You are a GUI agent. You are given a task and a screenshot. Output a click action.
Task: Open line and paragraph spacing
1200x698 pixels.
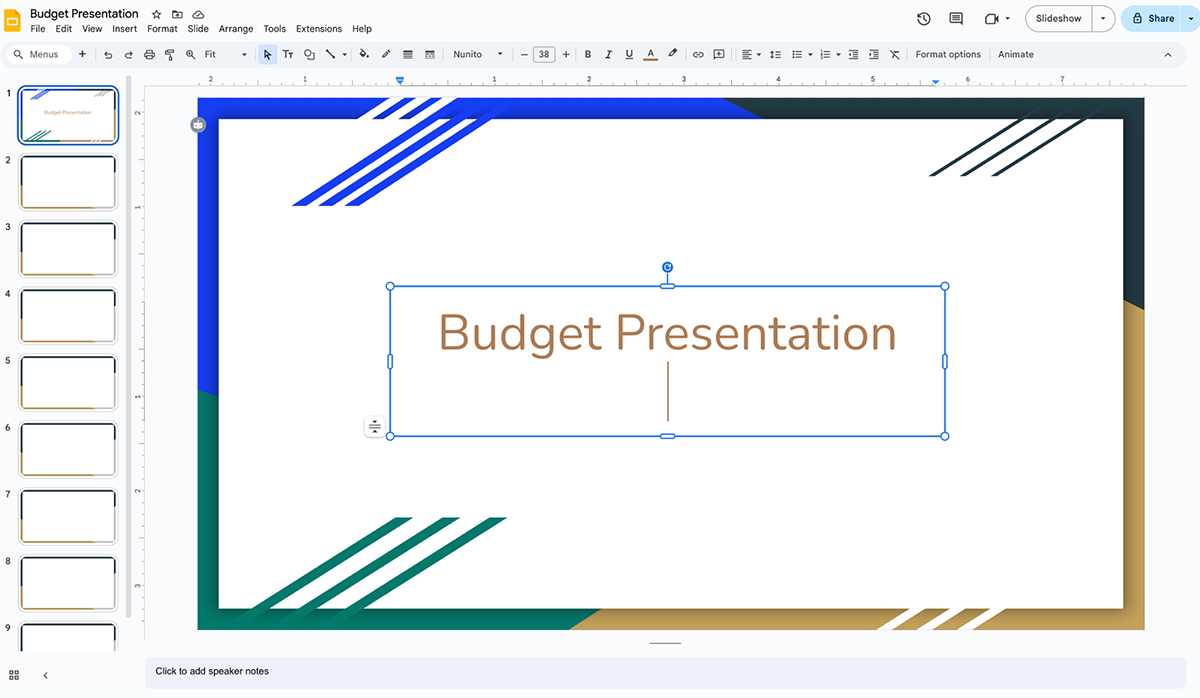click(775, 54)
